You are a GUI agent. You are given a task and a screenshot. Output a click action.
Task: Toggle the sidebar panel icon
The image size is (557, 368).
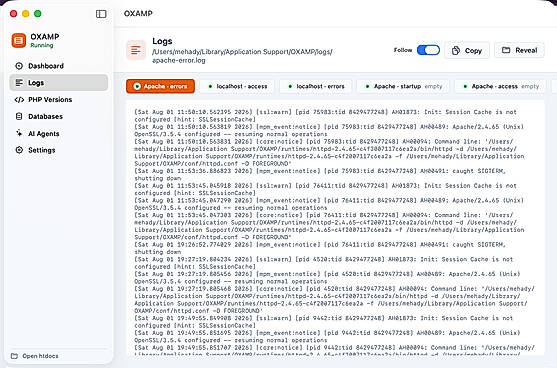point(101,14)
